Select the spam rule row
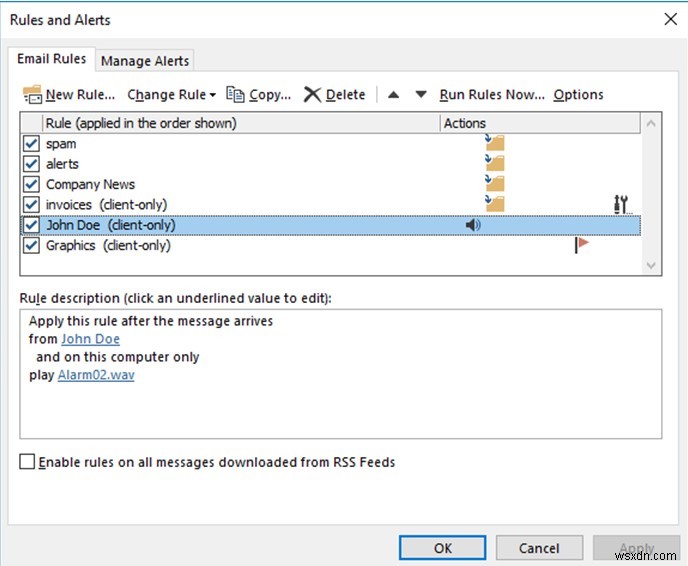This screenshot has height=566, width=688. point(331,143)
